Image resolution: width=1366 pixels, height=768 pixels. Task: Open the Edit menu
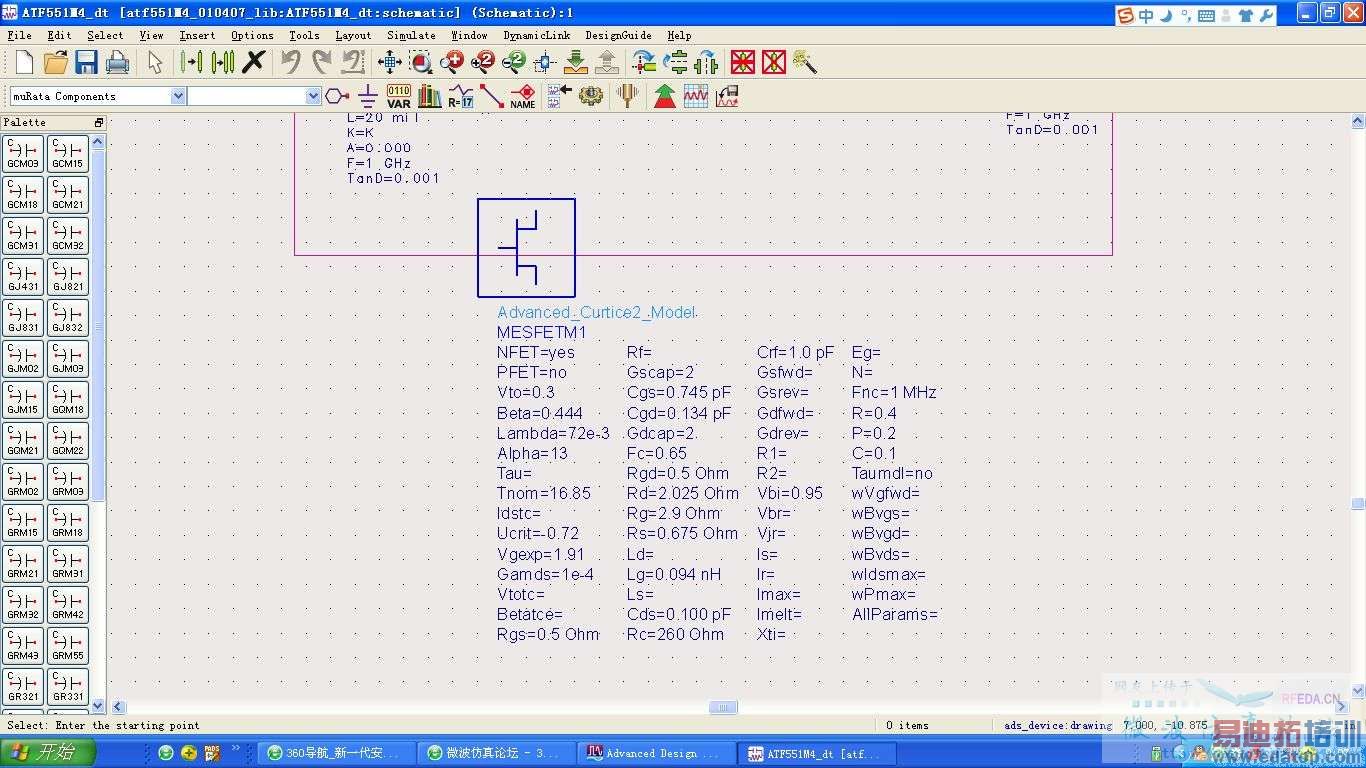point(59,35)
